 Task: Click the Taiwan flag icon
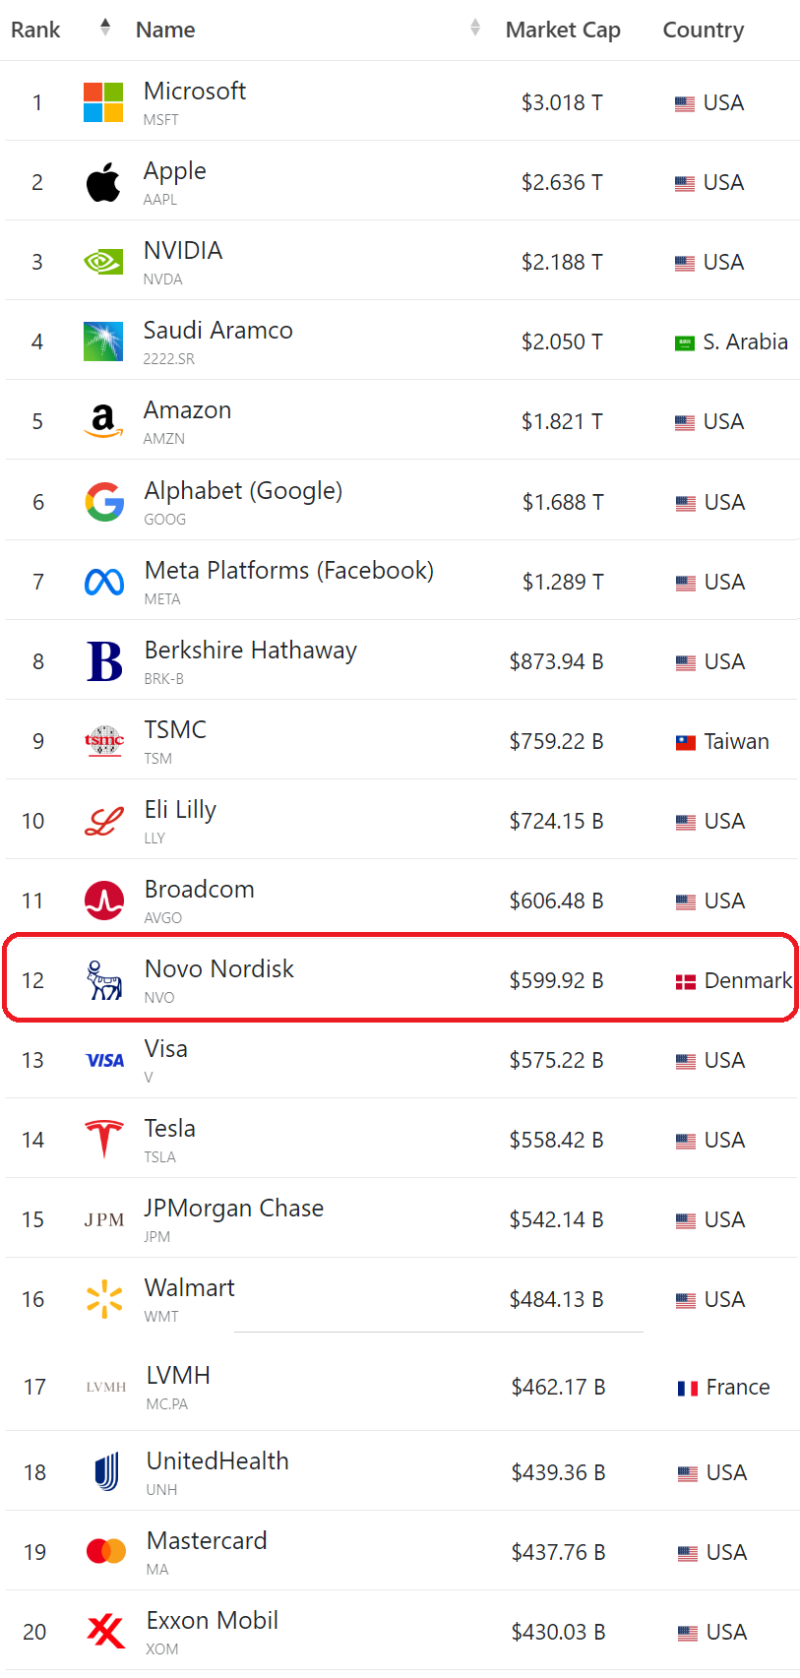pos(685,742)
